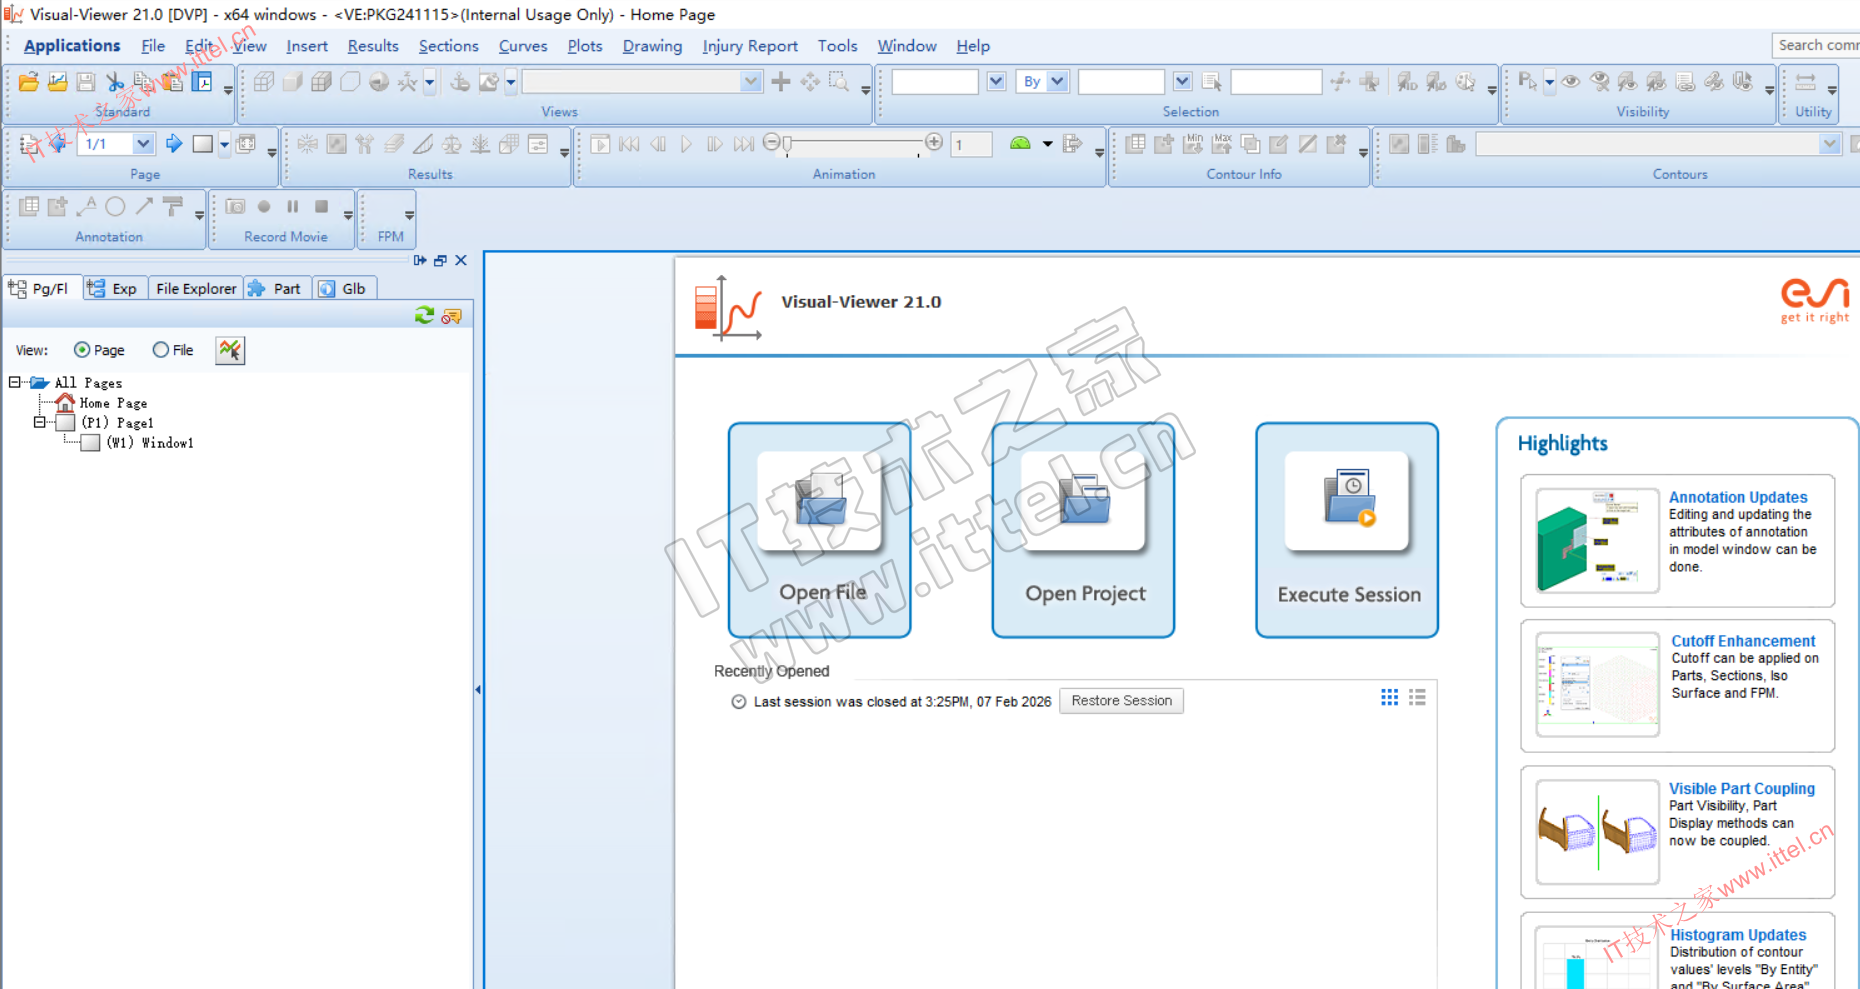Image resolution: width=1860 pixels, height=989 pixels.
Task: Switch to grid view of recent files
Action: [1389, 698]
